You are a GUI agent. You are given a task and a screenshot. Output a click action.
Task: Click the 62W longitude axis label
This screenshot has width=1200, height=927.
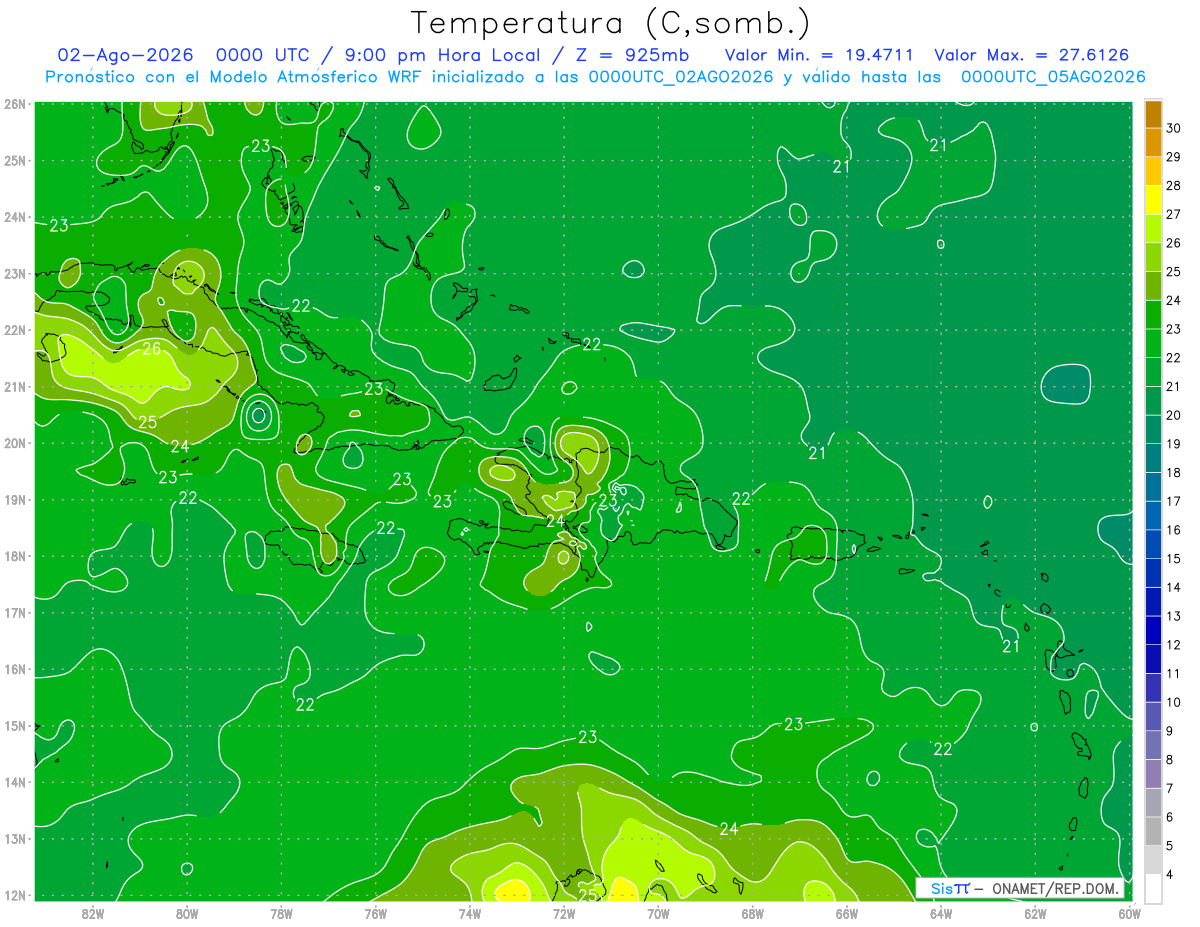[1035, 913]
